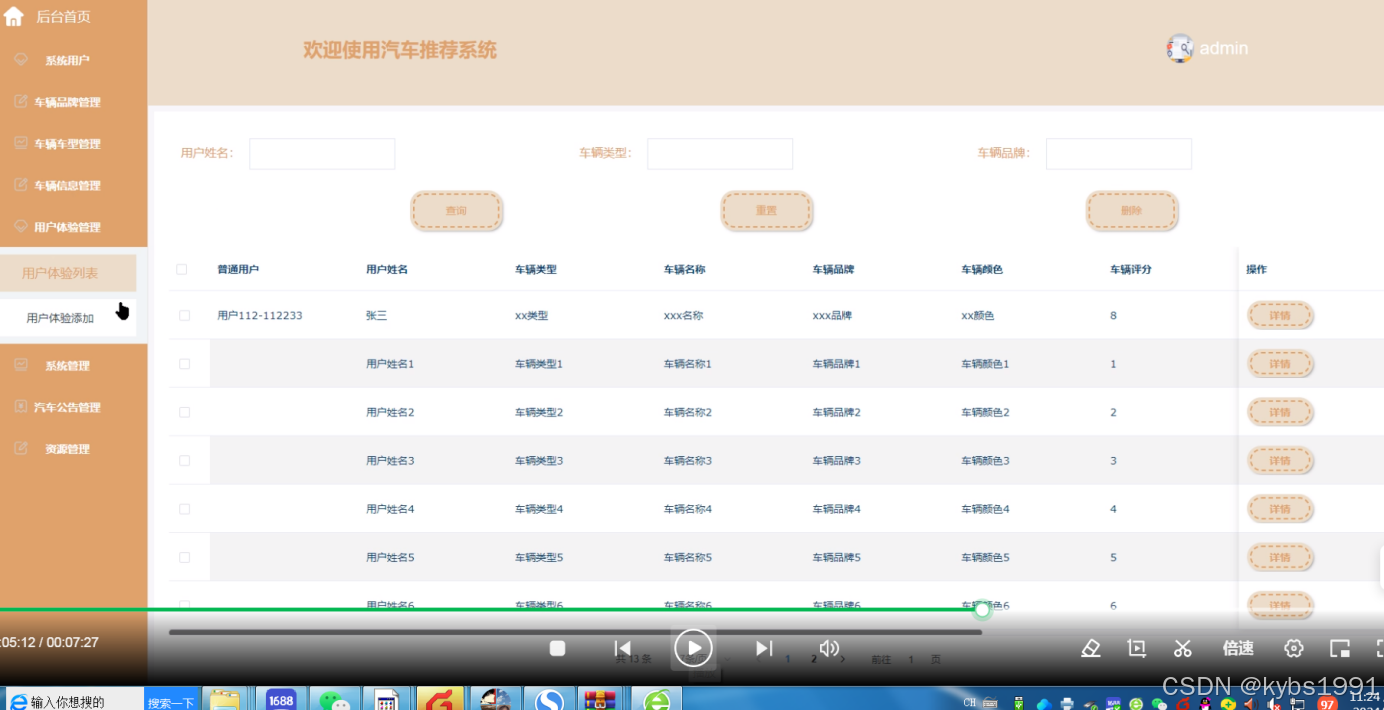Click the 资源管理 edit icon
This screenshot has height=710, width=1384.
[x=21, y=448]
